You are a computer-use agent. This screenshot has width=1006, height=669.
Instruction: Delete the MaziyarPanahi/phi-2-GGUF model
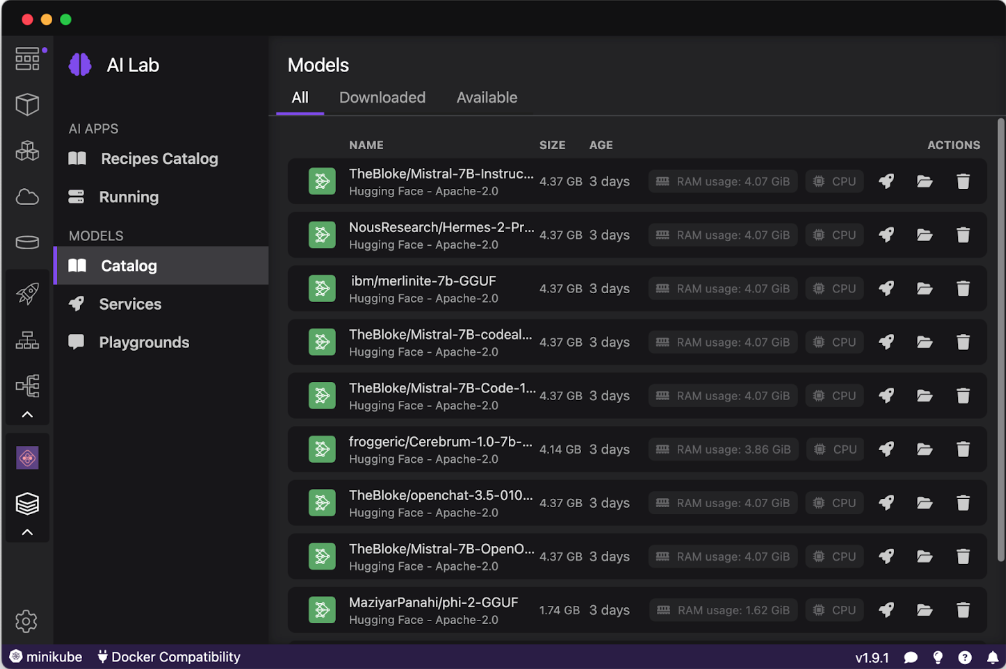(x=963, y=610)
